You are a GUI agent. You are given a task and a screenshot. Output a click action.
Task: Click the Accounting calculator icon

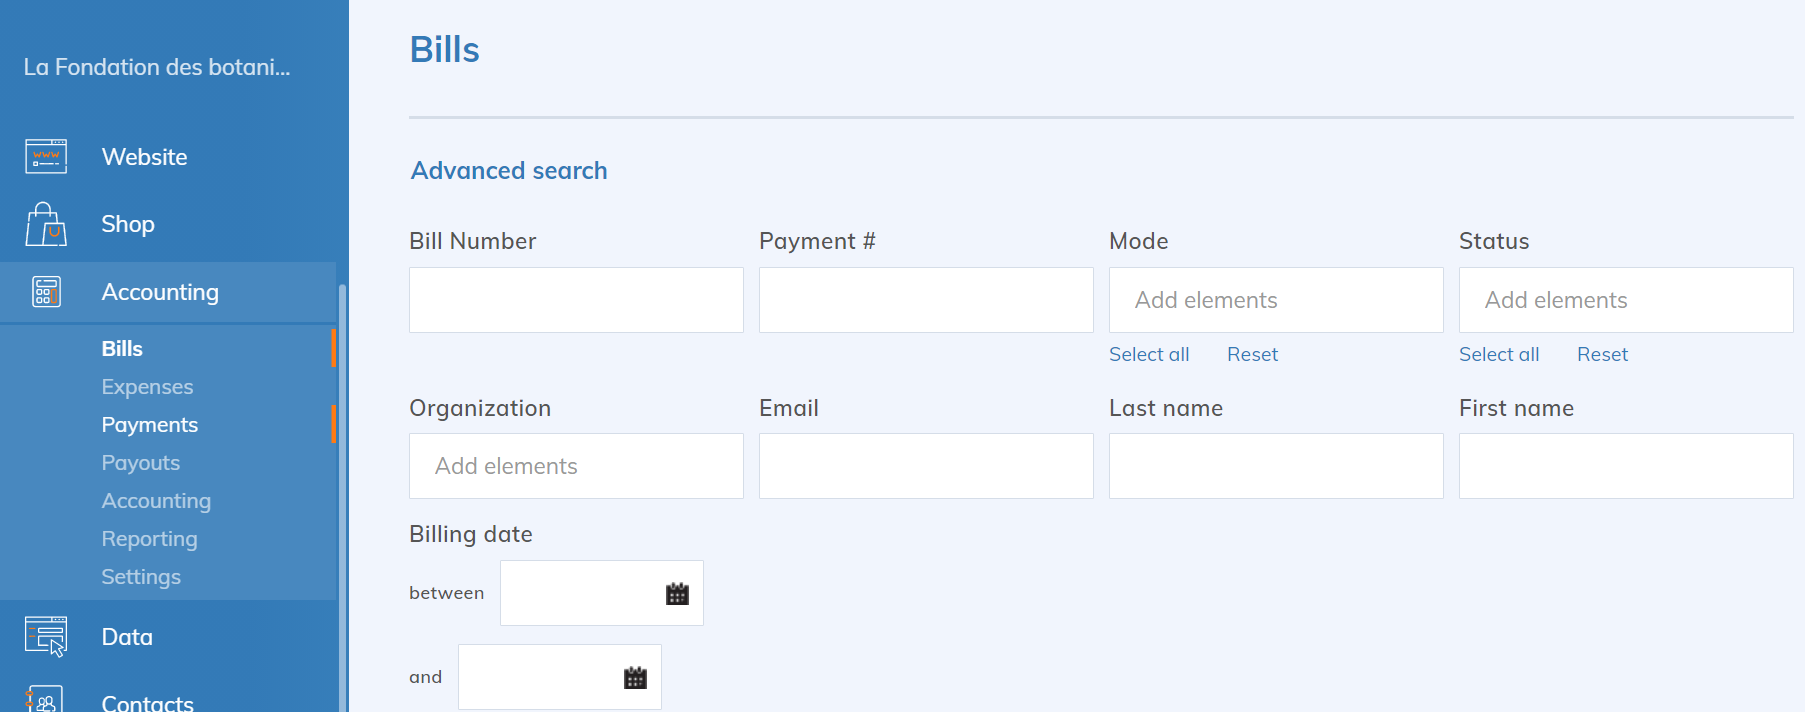[46, 292]
